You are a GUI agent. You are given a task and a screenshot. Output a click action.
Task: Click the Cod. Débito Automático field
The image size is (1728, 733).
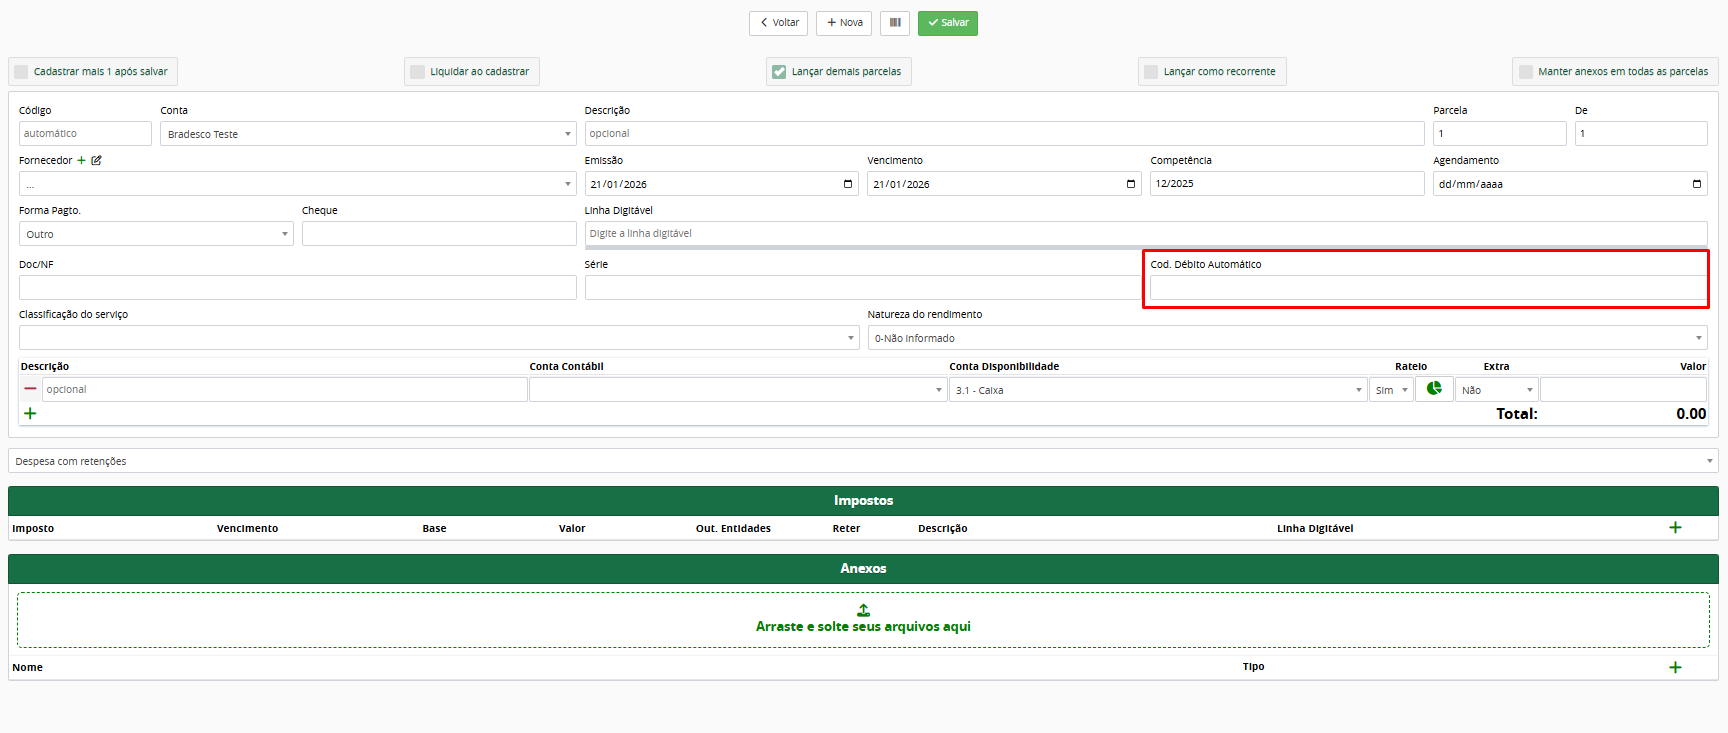click(1427, 288)
